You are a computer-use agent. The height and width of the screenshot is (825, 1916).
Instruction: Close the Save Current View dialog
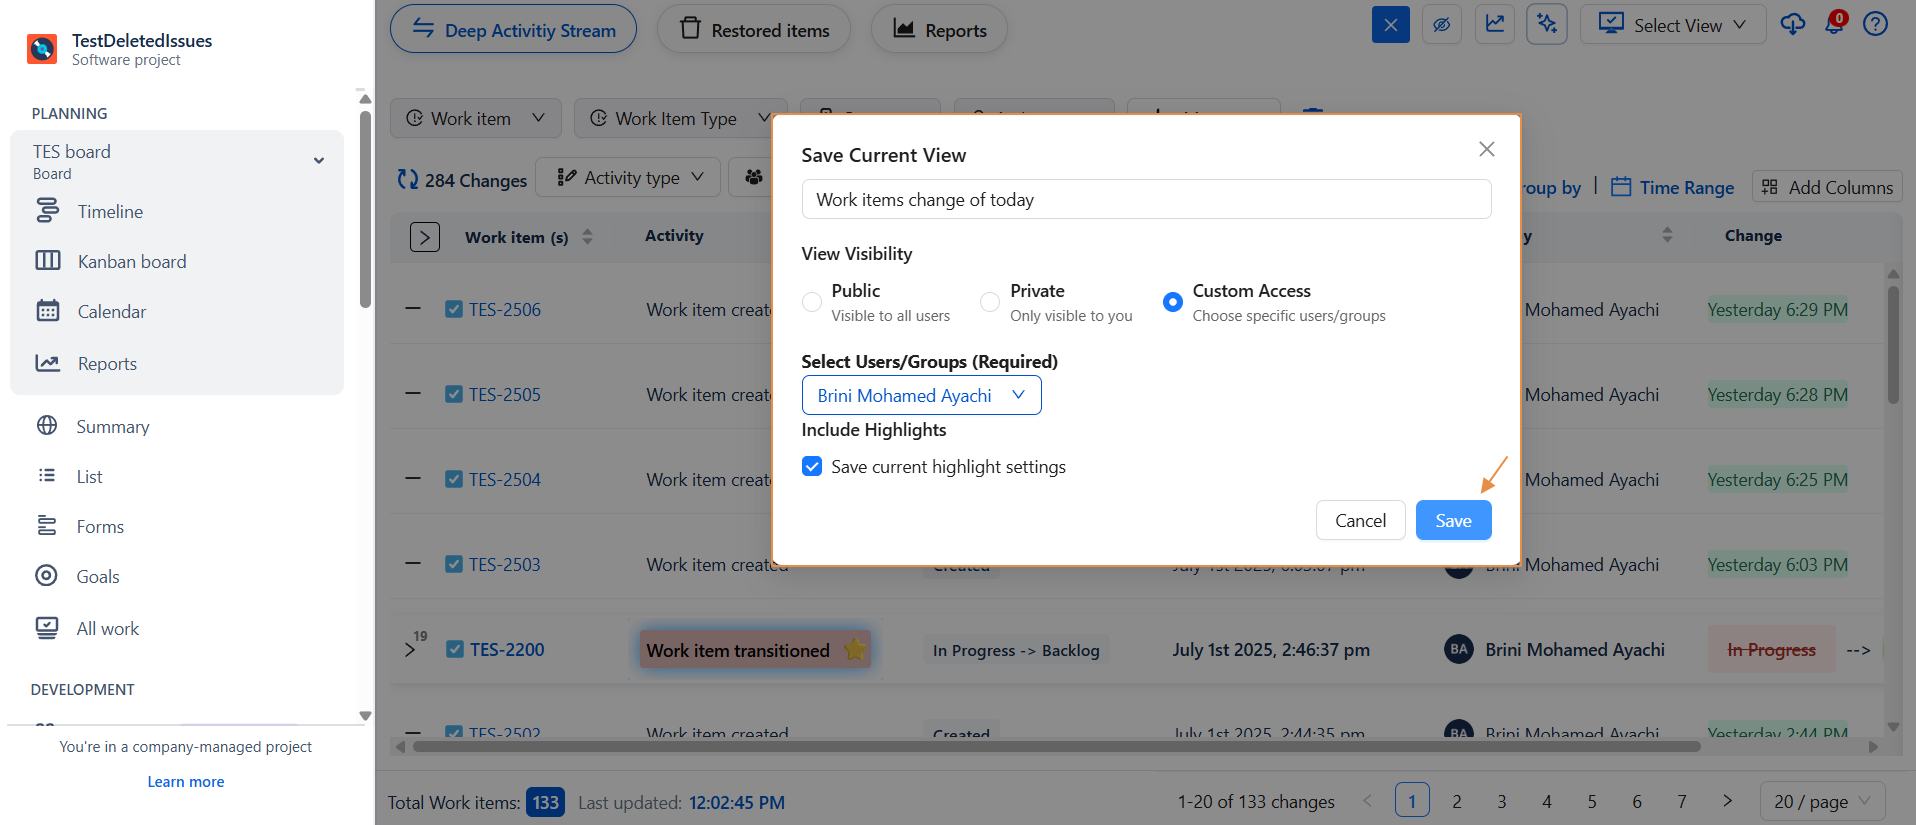tap(1486, 149)
